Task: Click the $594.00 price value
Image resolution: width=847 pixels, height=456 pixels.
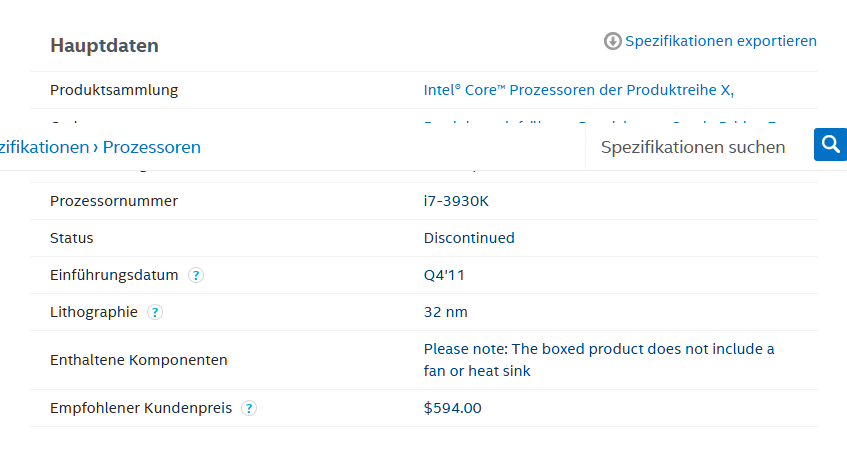Action: point(452,408)
